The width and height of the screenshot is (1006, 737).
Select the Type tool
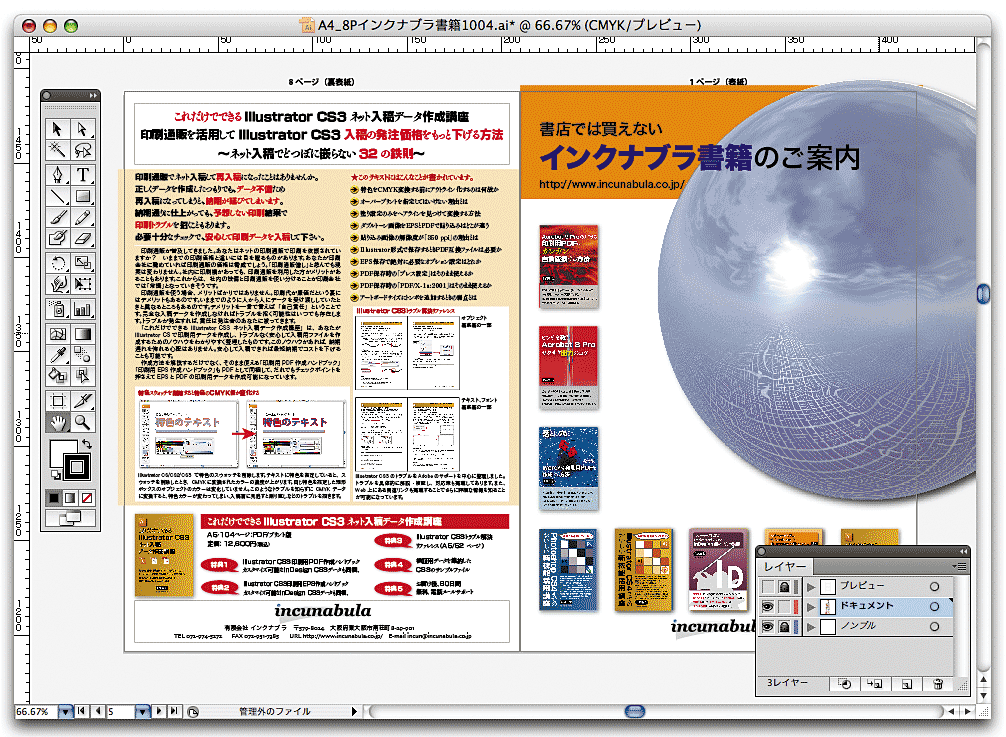pyautogui.click(x=83, y=174)
